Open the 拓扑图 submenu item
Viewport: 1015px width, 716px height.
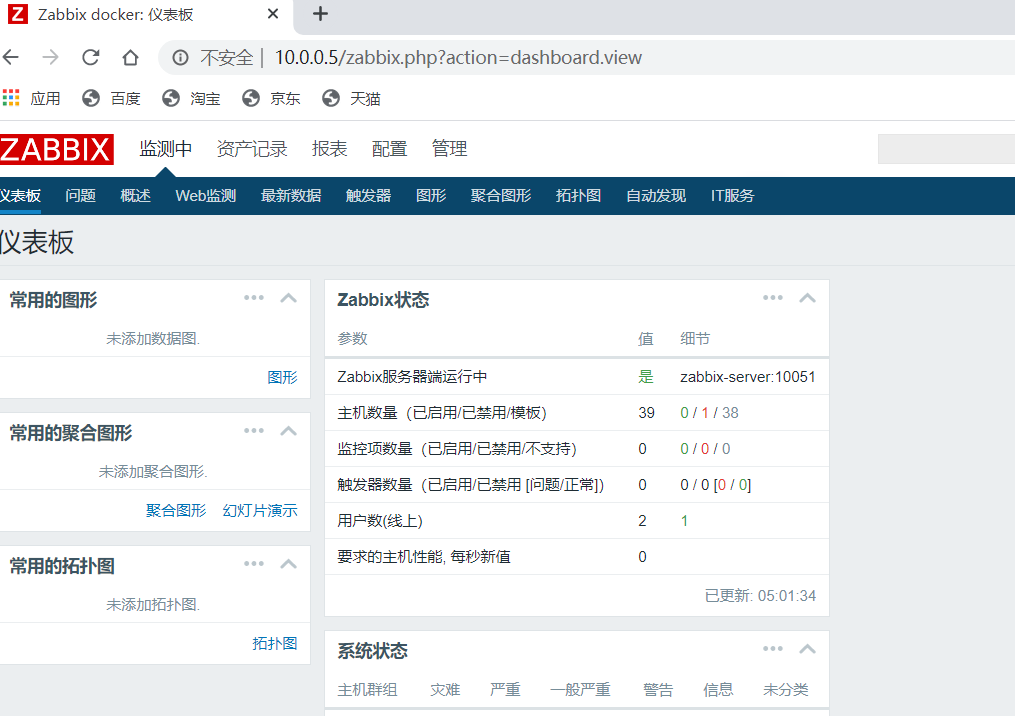click(579, 196)
